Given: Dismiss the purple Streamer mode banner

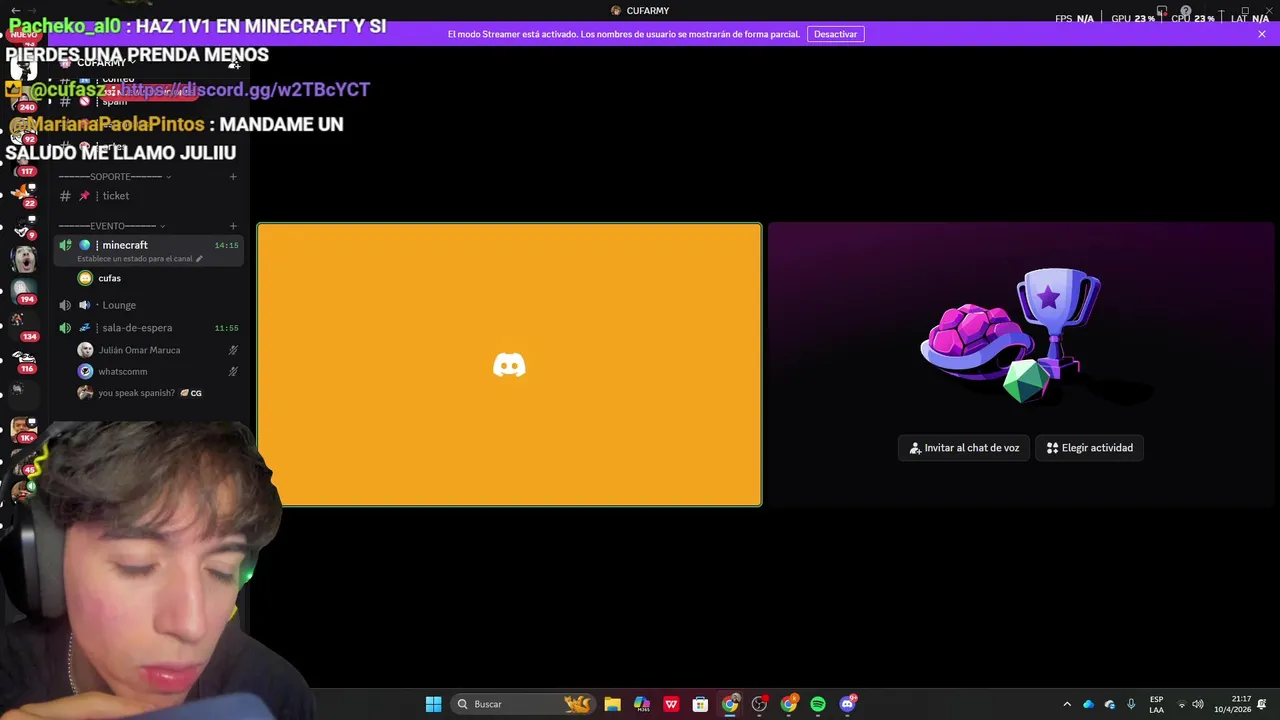Looking at the screenshot, I should click(x=1262, y=34).
